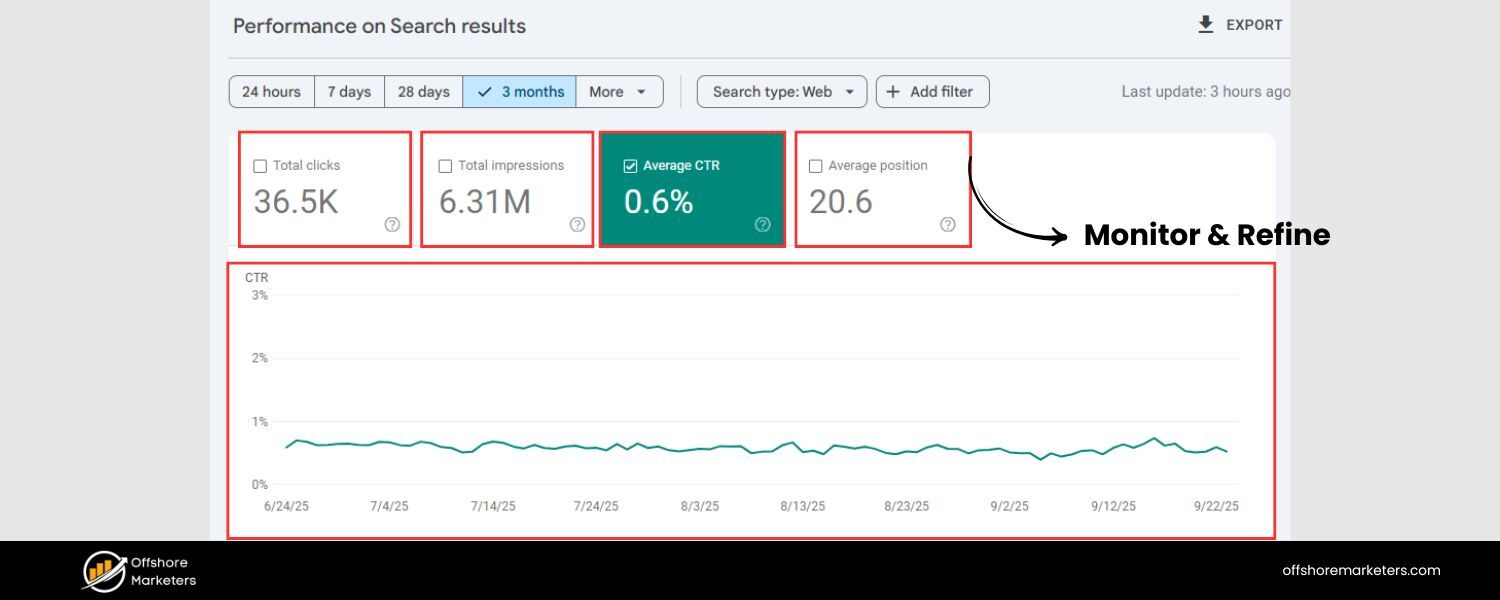Screen dimensions: 1500x600
Task: Click the help icon in Average CTR card
Action: [763, 224]
